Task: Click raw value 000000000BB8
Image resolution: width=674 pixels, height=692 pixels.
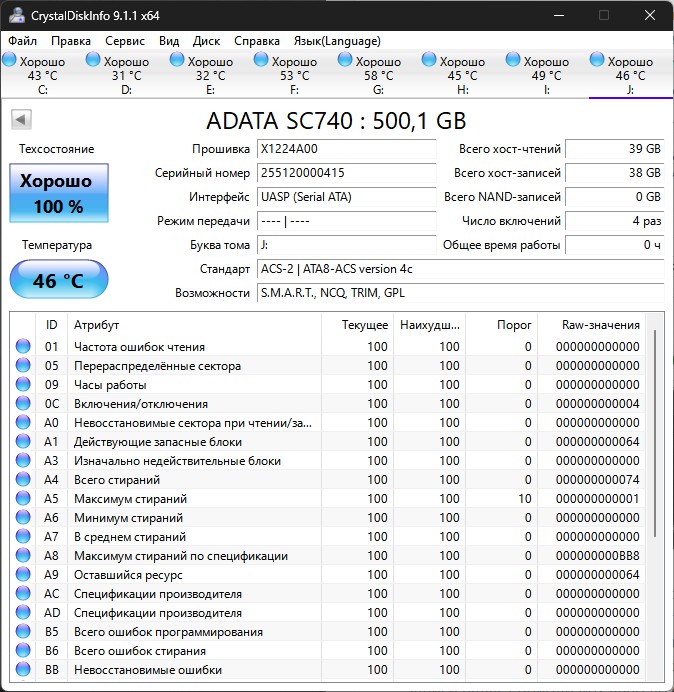Action: point(598,555)
